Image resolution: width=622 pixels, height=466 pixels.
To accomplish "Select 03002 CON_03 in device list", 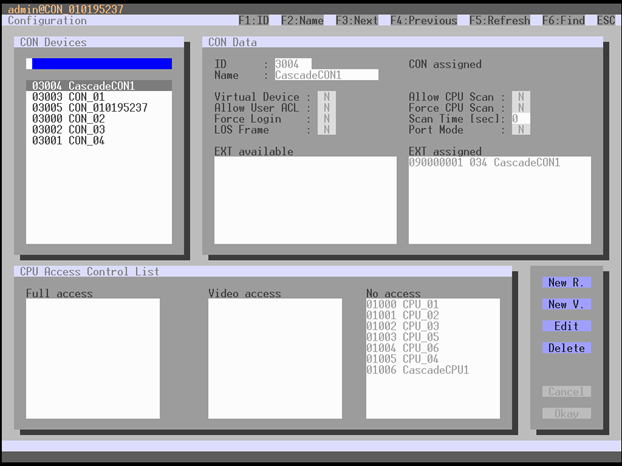I will [99, 129].
